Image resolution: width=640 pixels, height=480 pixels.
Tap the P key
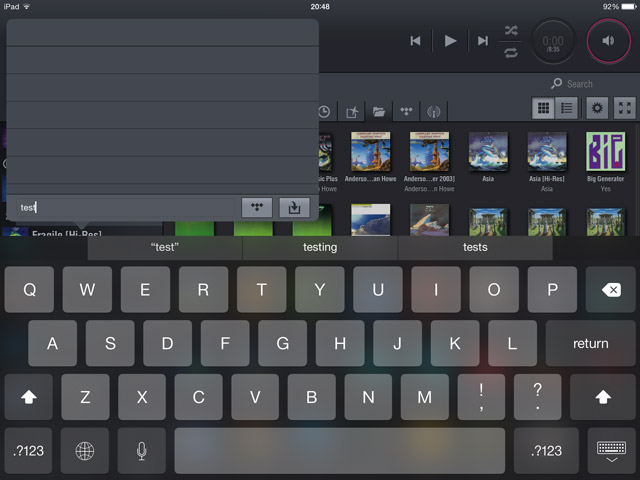pos(552,289)
